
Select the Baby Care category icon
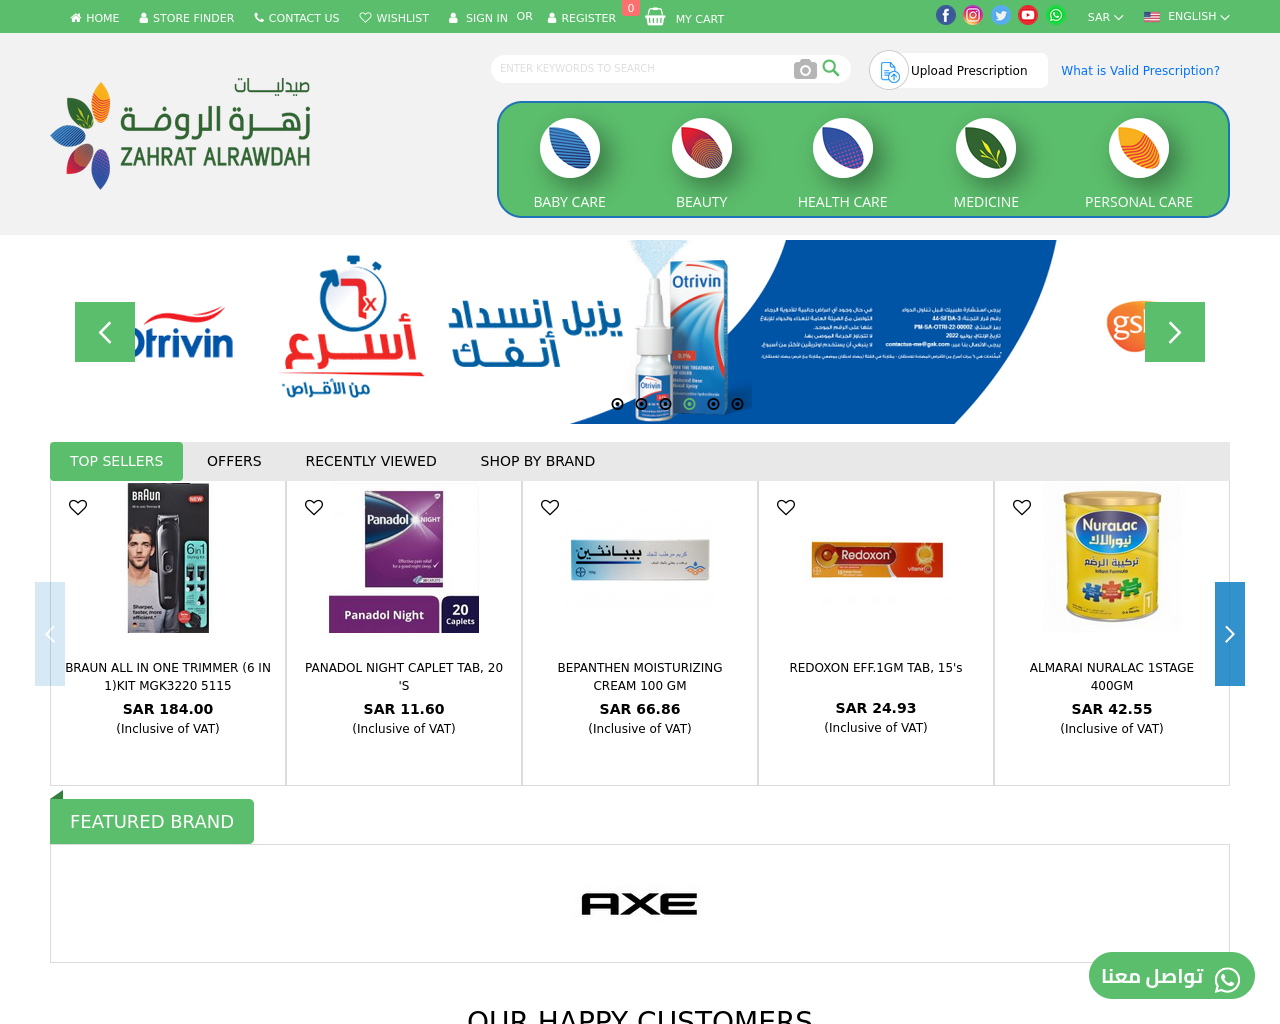[570, 148]
